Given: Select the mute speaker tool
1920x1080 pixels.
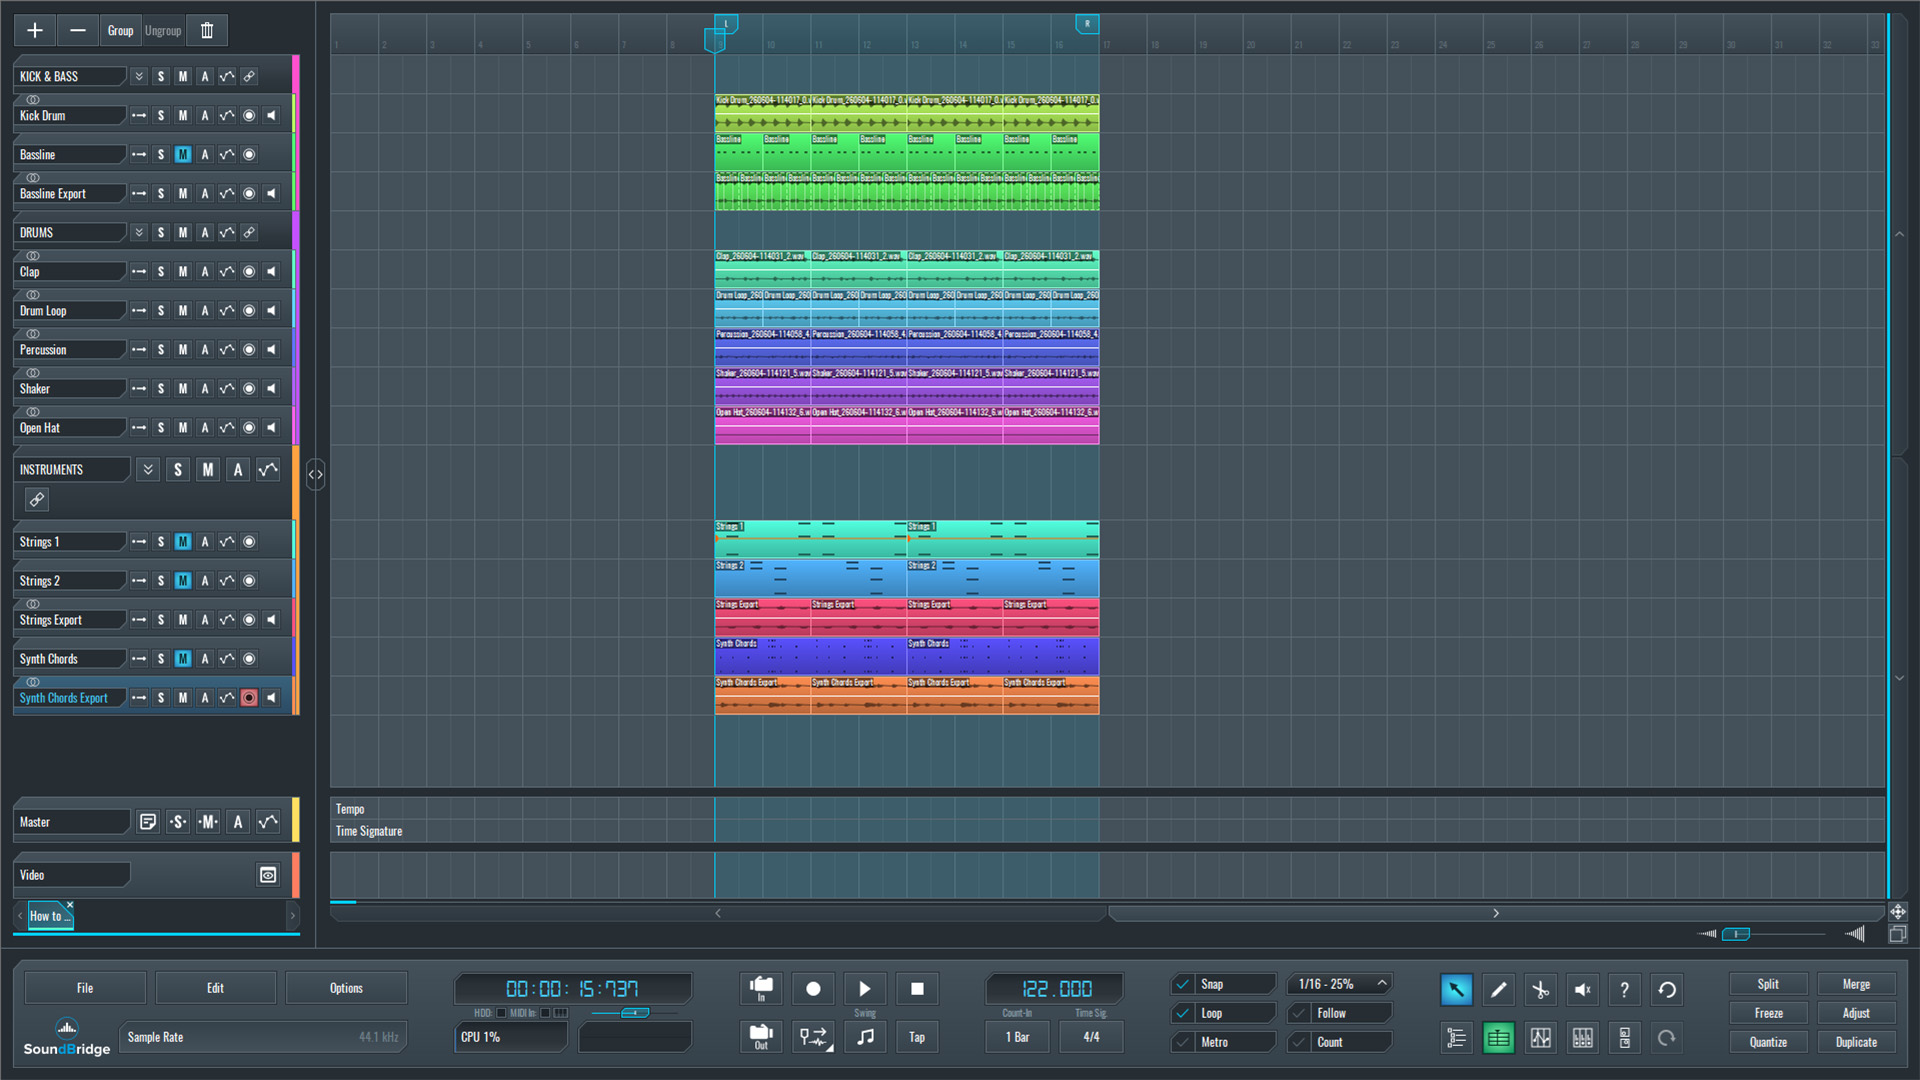Looking at the screenshot, I should (x=1582, y=990).
